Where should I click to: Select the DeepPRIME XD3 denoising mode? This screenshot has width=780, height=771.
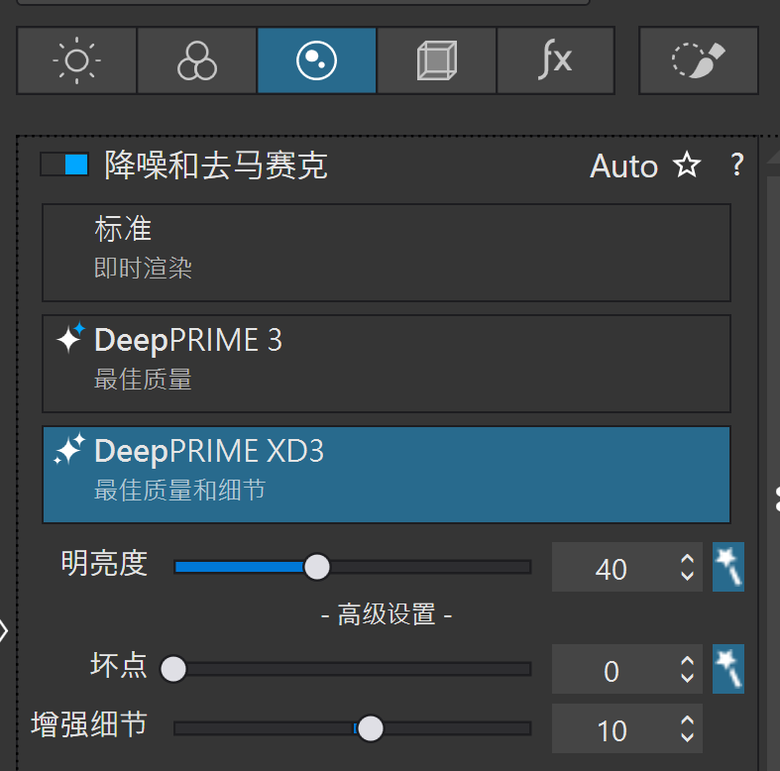click(x=387, y=474)
